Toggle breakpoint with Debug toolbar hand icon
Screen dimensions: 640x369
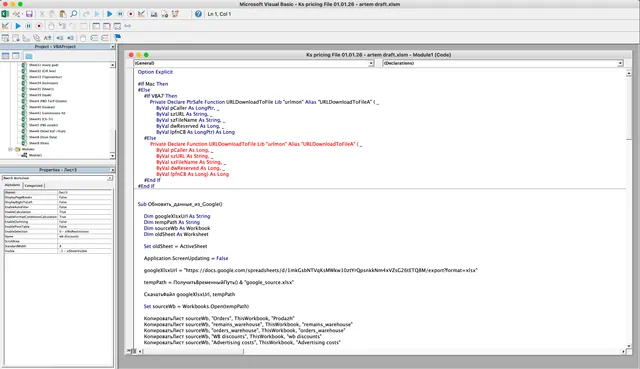51,26
